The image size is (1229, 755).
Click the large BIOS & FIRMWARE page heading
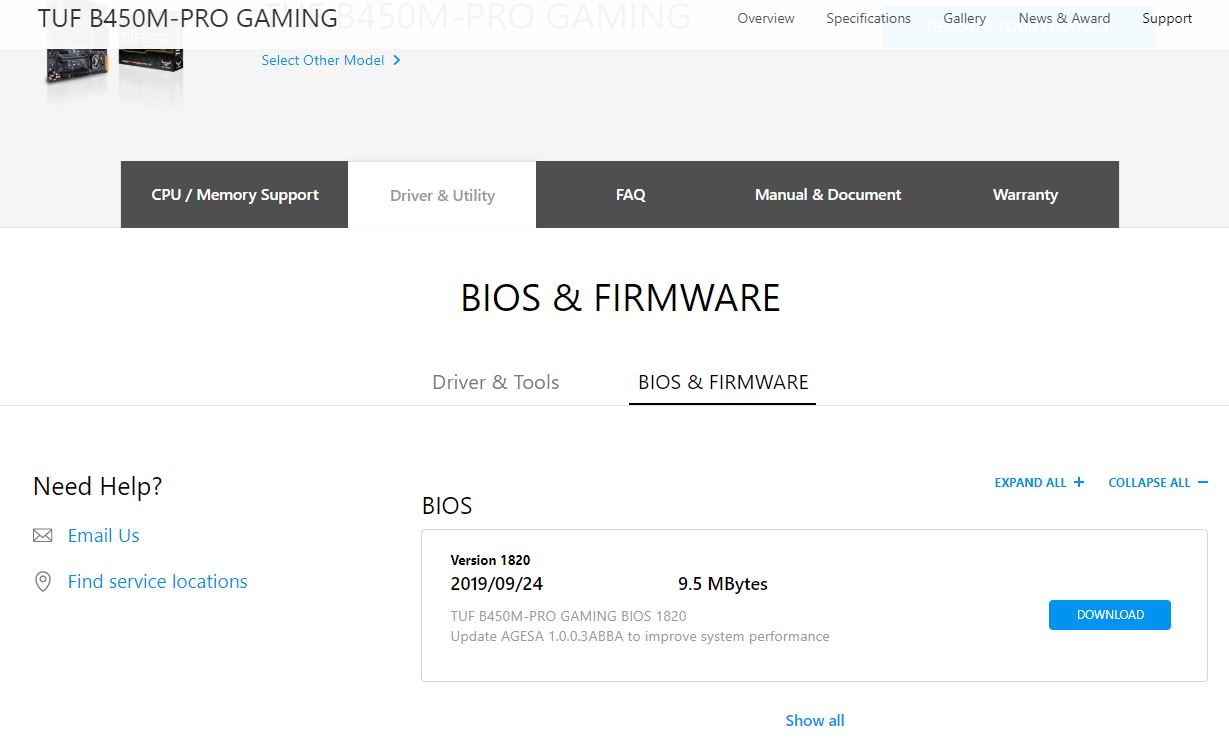(x=620, y=298)
